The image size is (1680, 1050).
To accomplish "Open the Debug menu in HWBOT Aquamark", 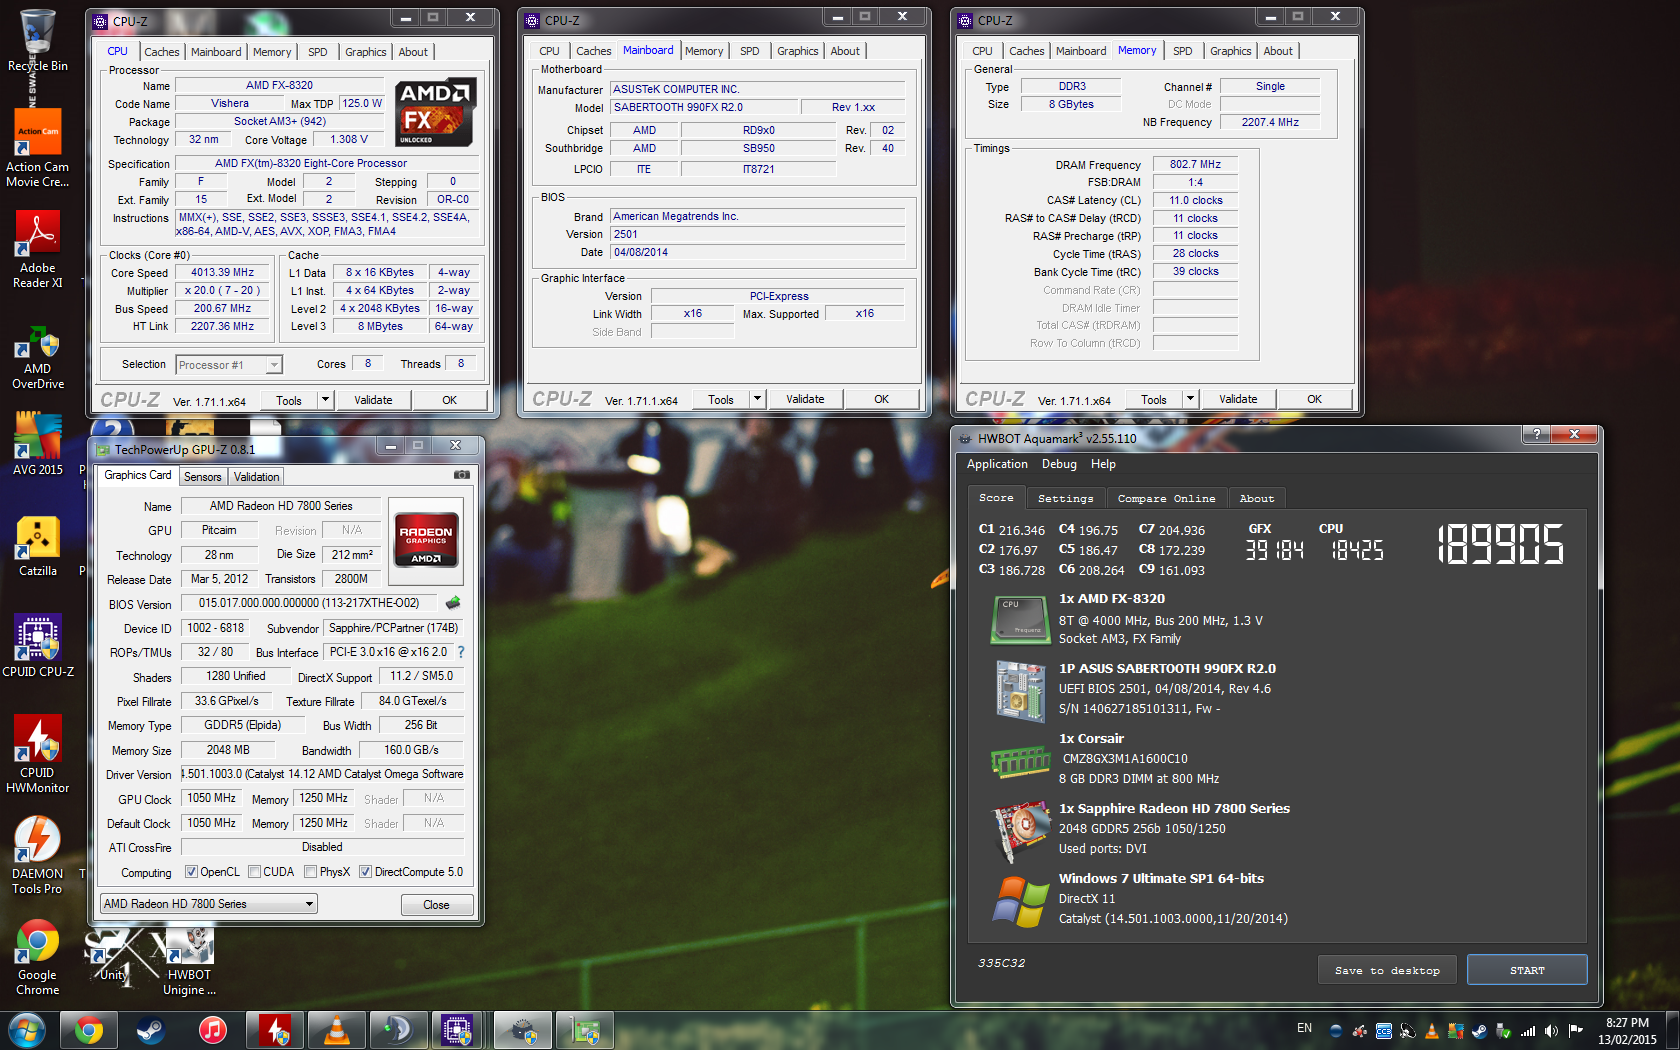I will (1059, 464).
